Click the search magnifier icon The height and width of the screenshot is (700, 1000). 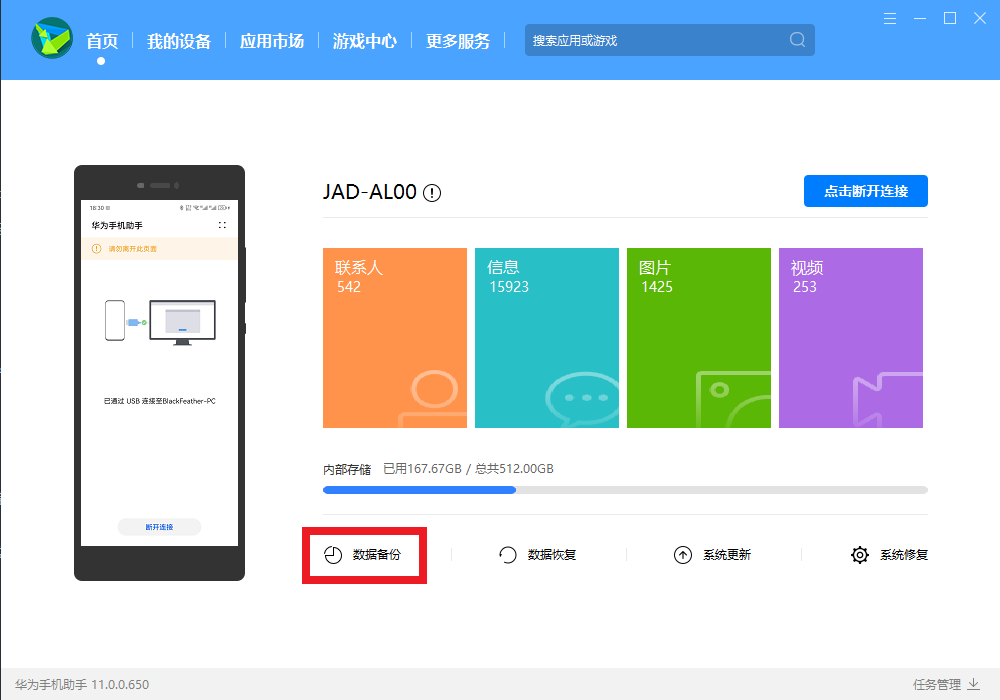point(797,40)
